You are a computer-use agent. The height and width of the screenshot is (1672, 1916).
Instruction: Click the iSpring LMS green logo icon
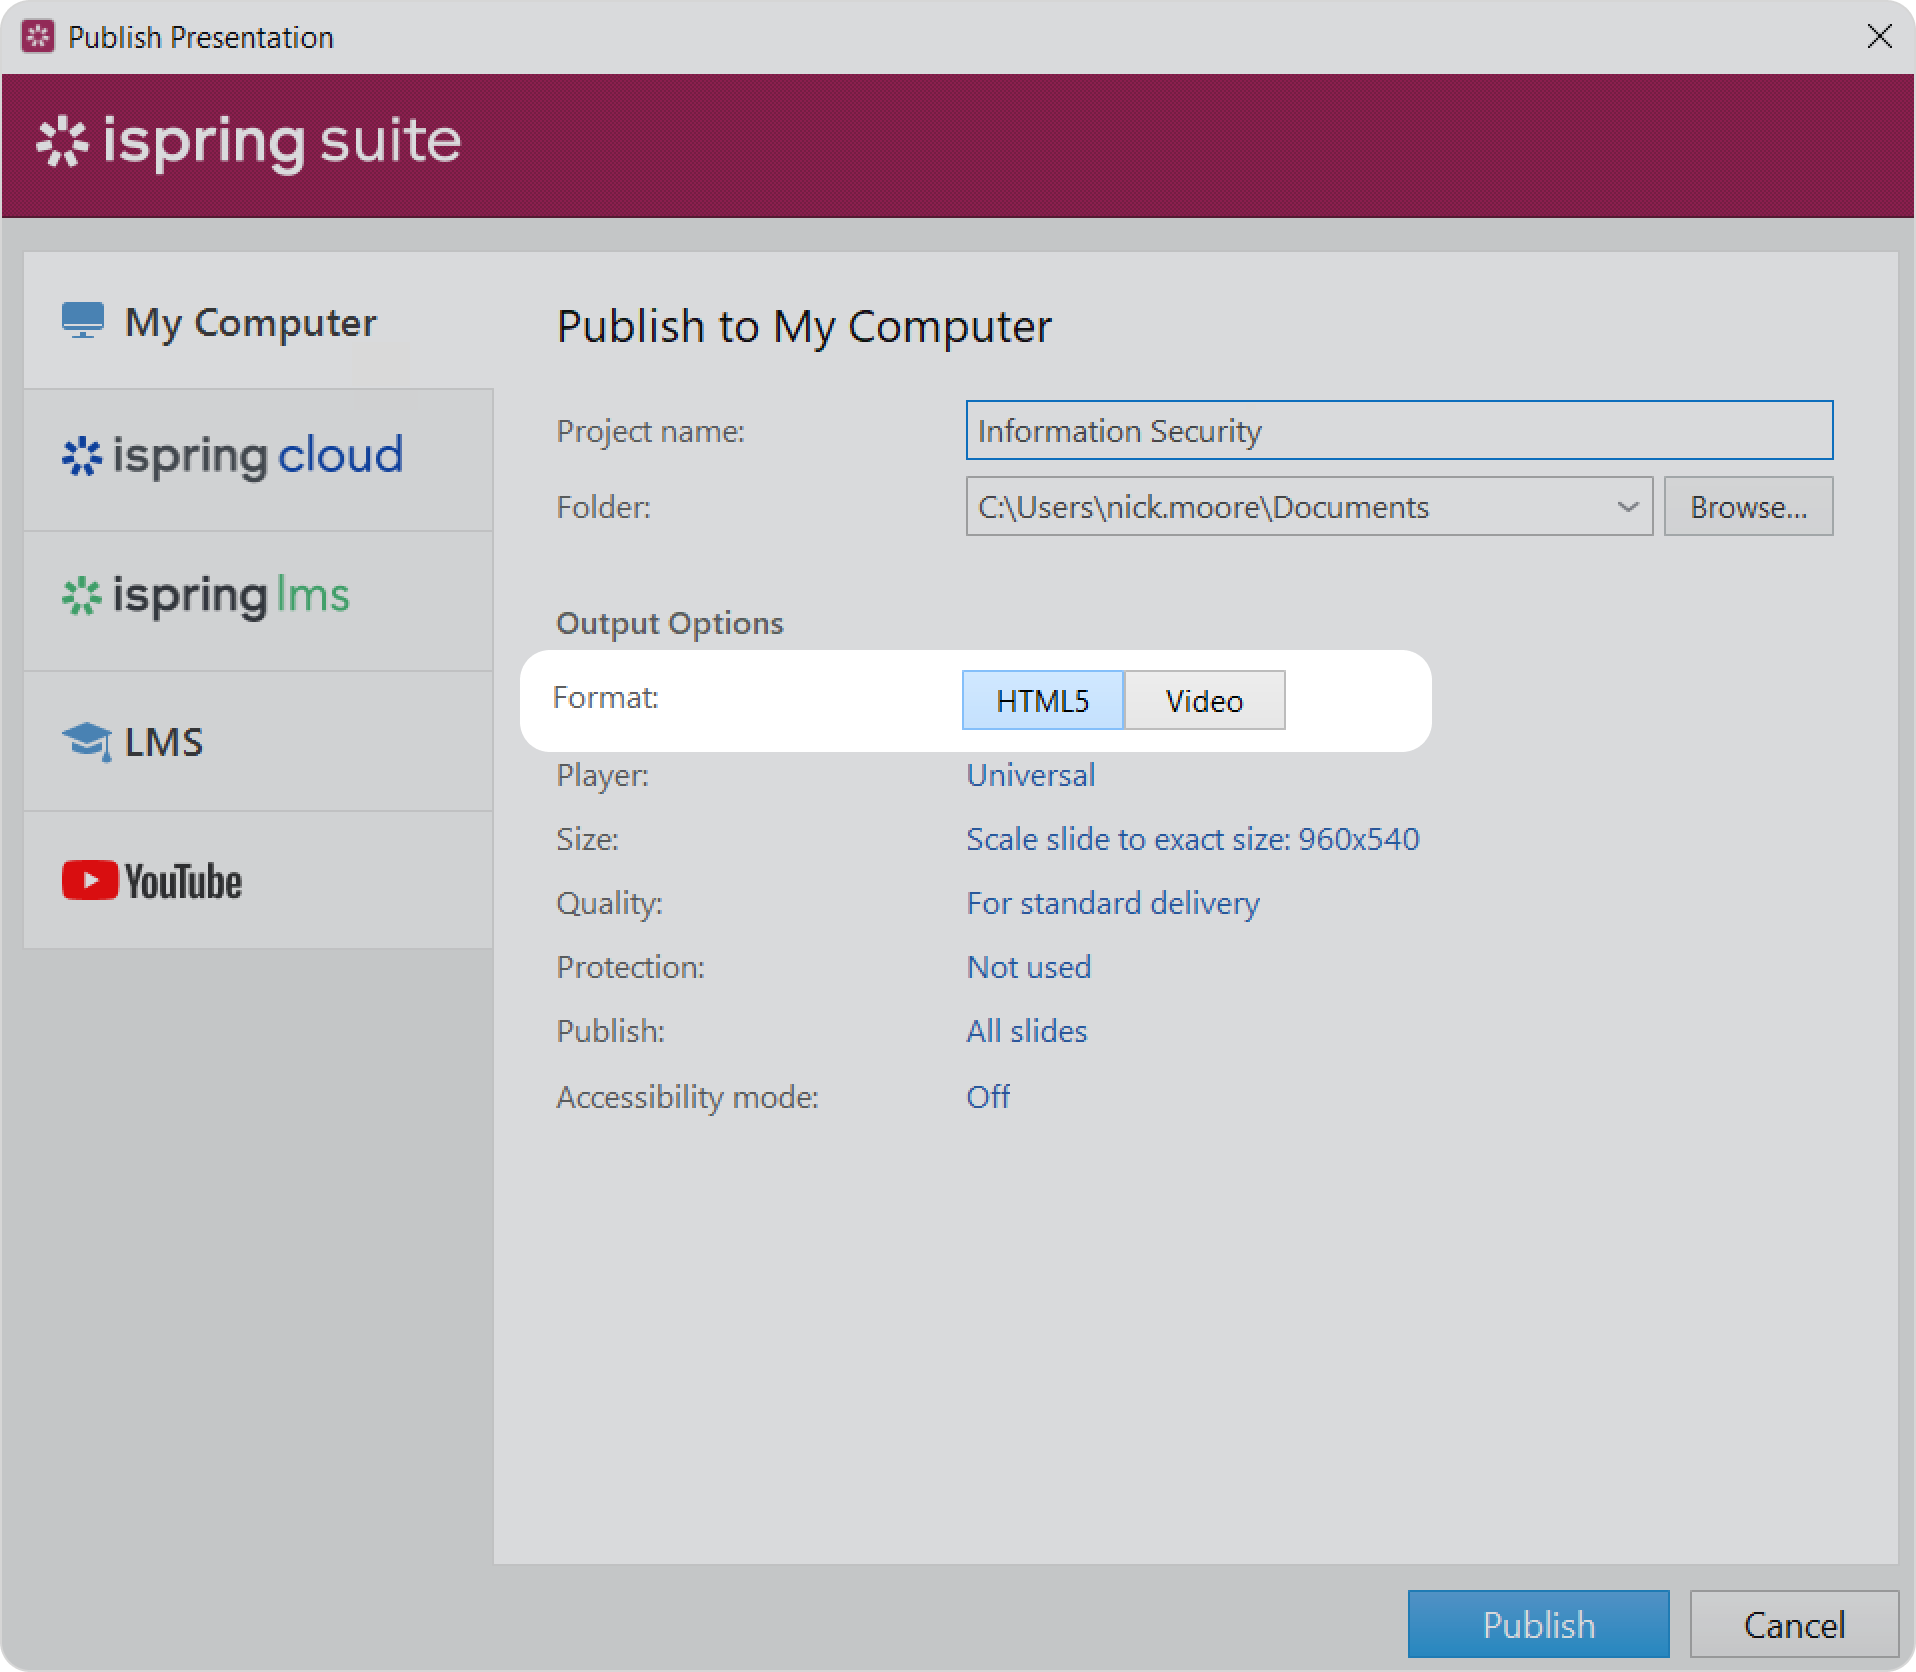click(x=82, y=597)
